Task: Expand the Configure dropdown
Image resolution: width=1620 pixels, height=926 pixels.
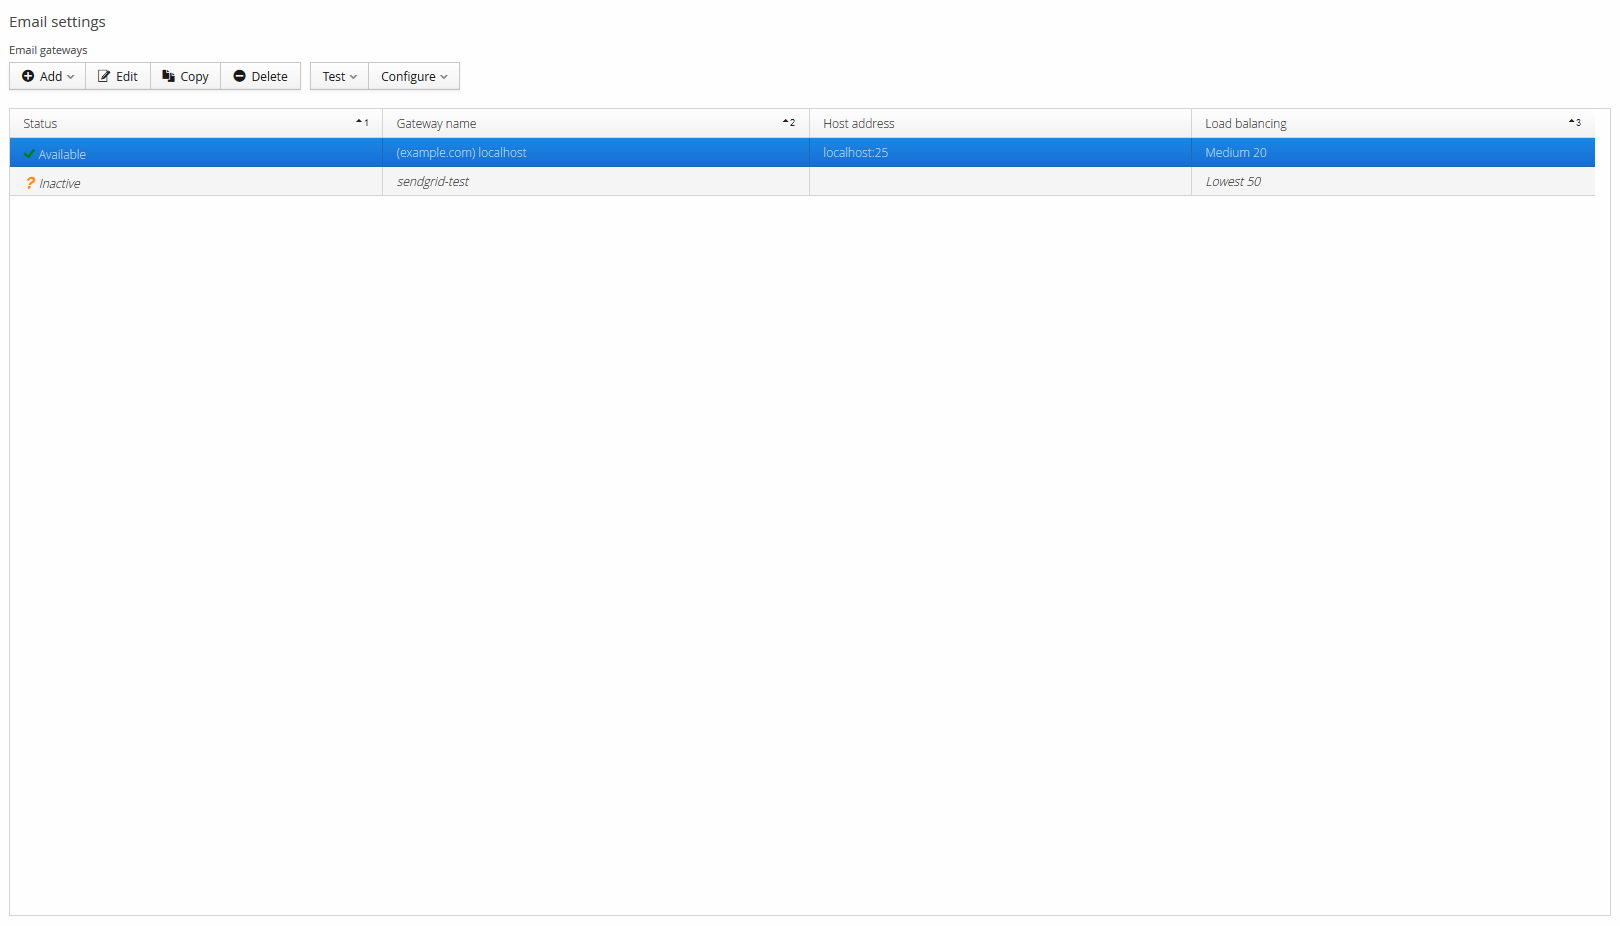Action: [414, 76]
